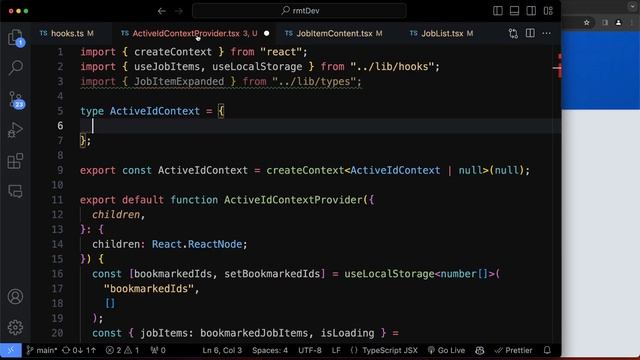Click the createContext import on line 1
Screen dimensions: 640x360
pos(173,52)
